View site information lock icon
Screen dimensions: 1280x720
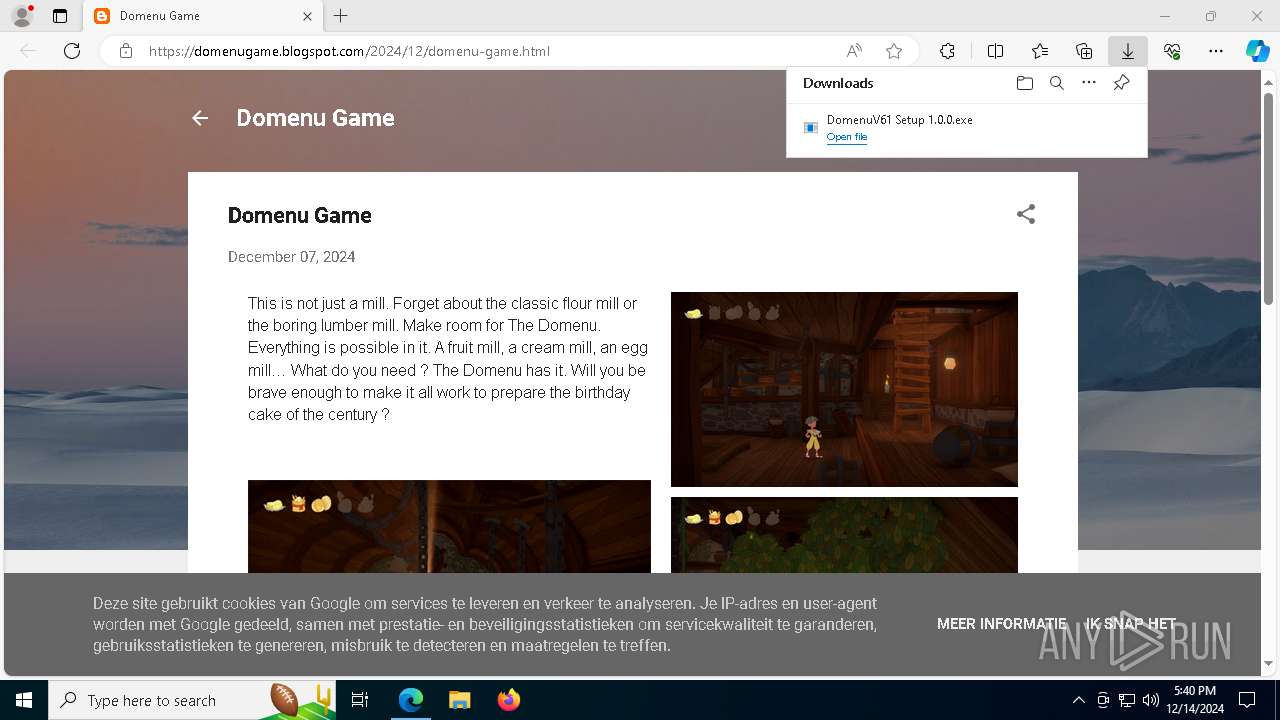[126, 51]
